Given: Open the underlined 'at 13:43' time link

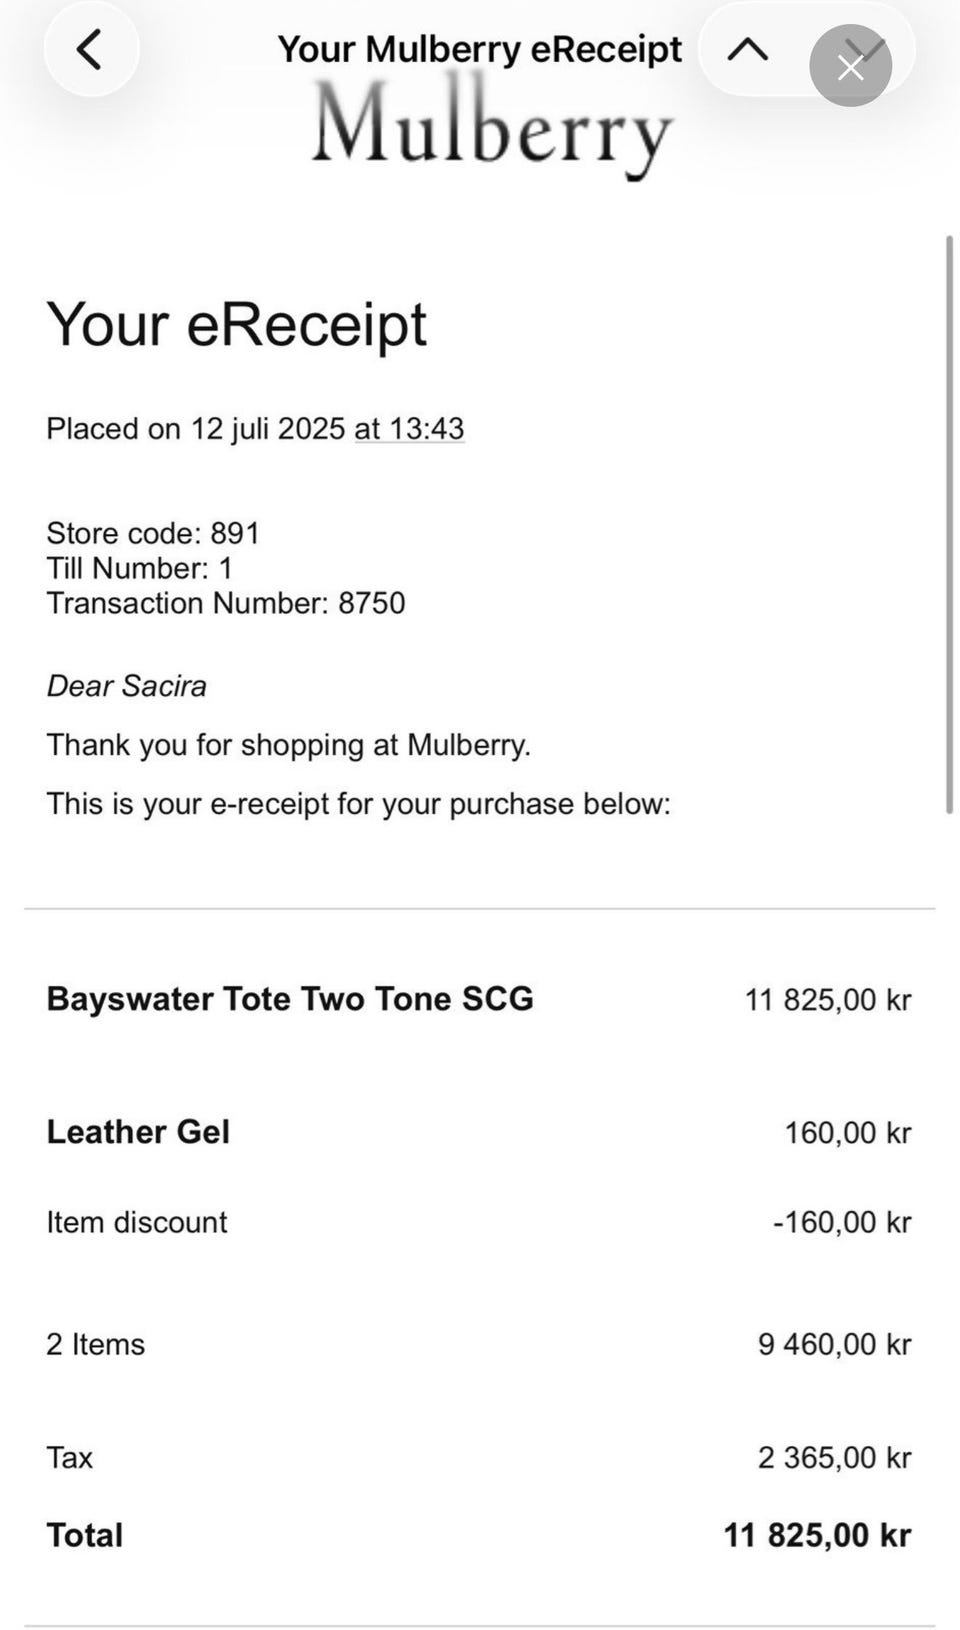Looking at the screenshot, I should click(x=409, y=429).
